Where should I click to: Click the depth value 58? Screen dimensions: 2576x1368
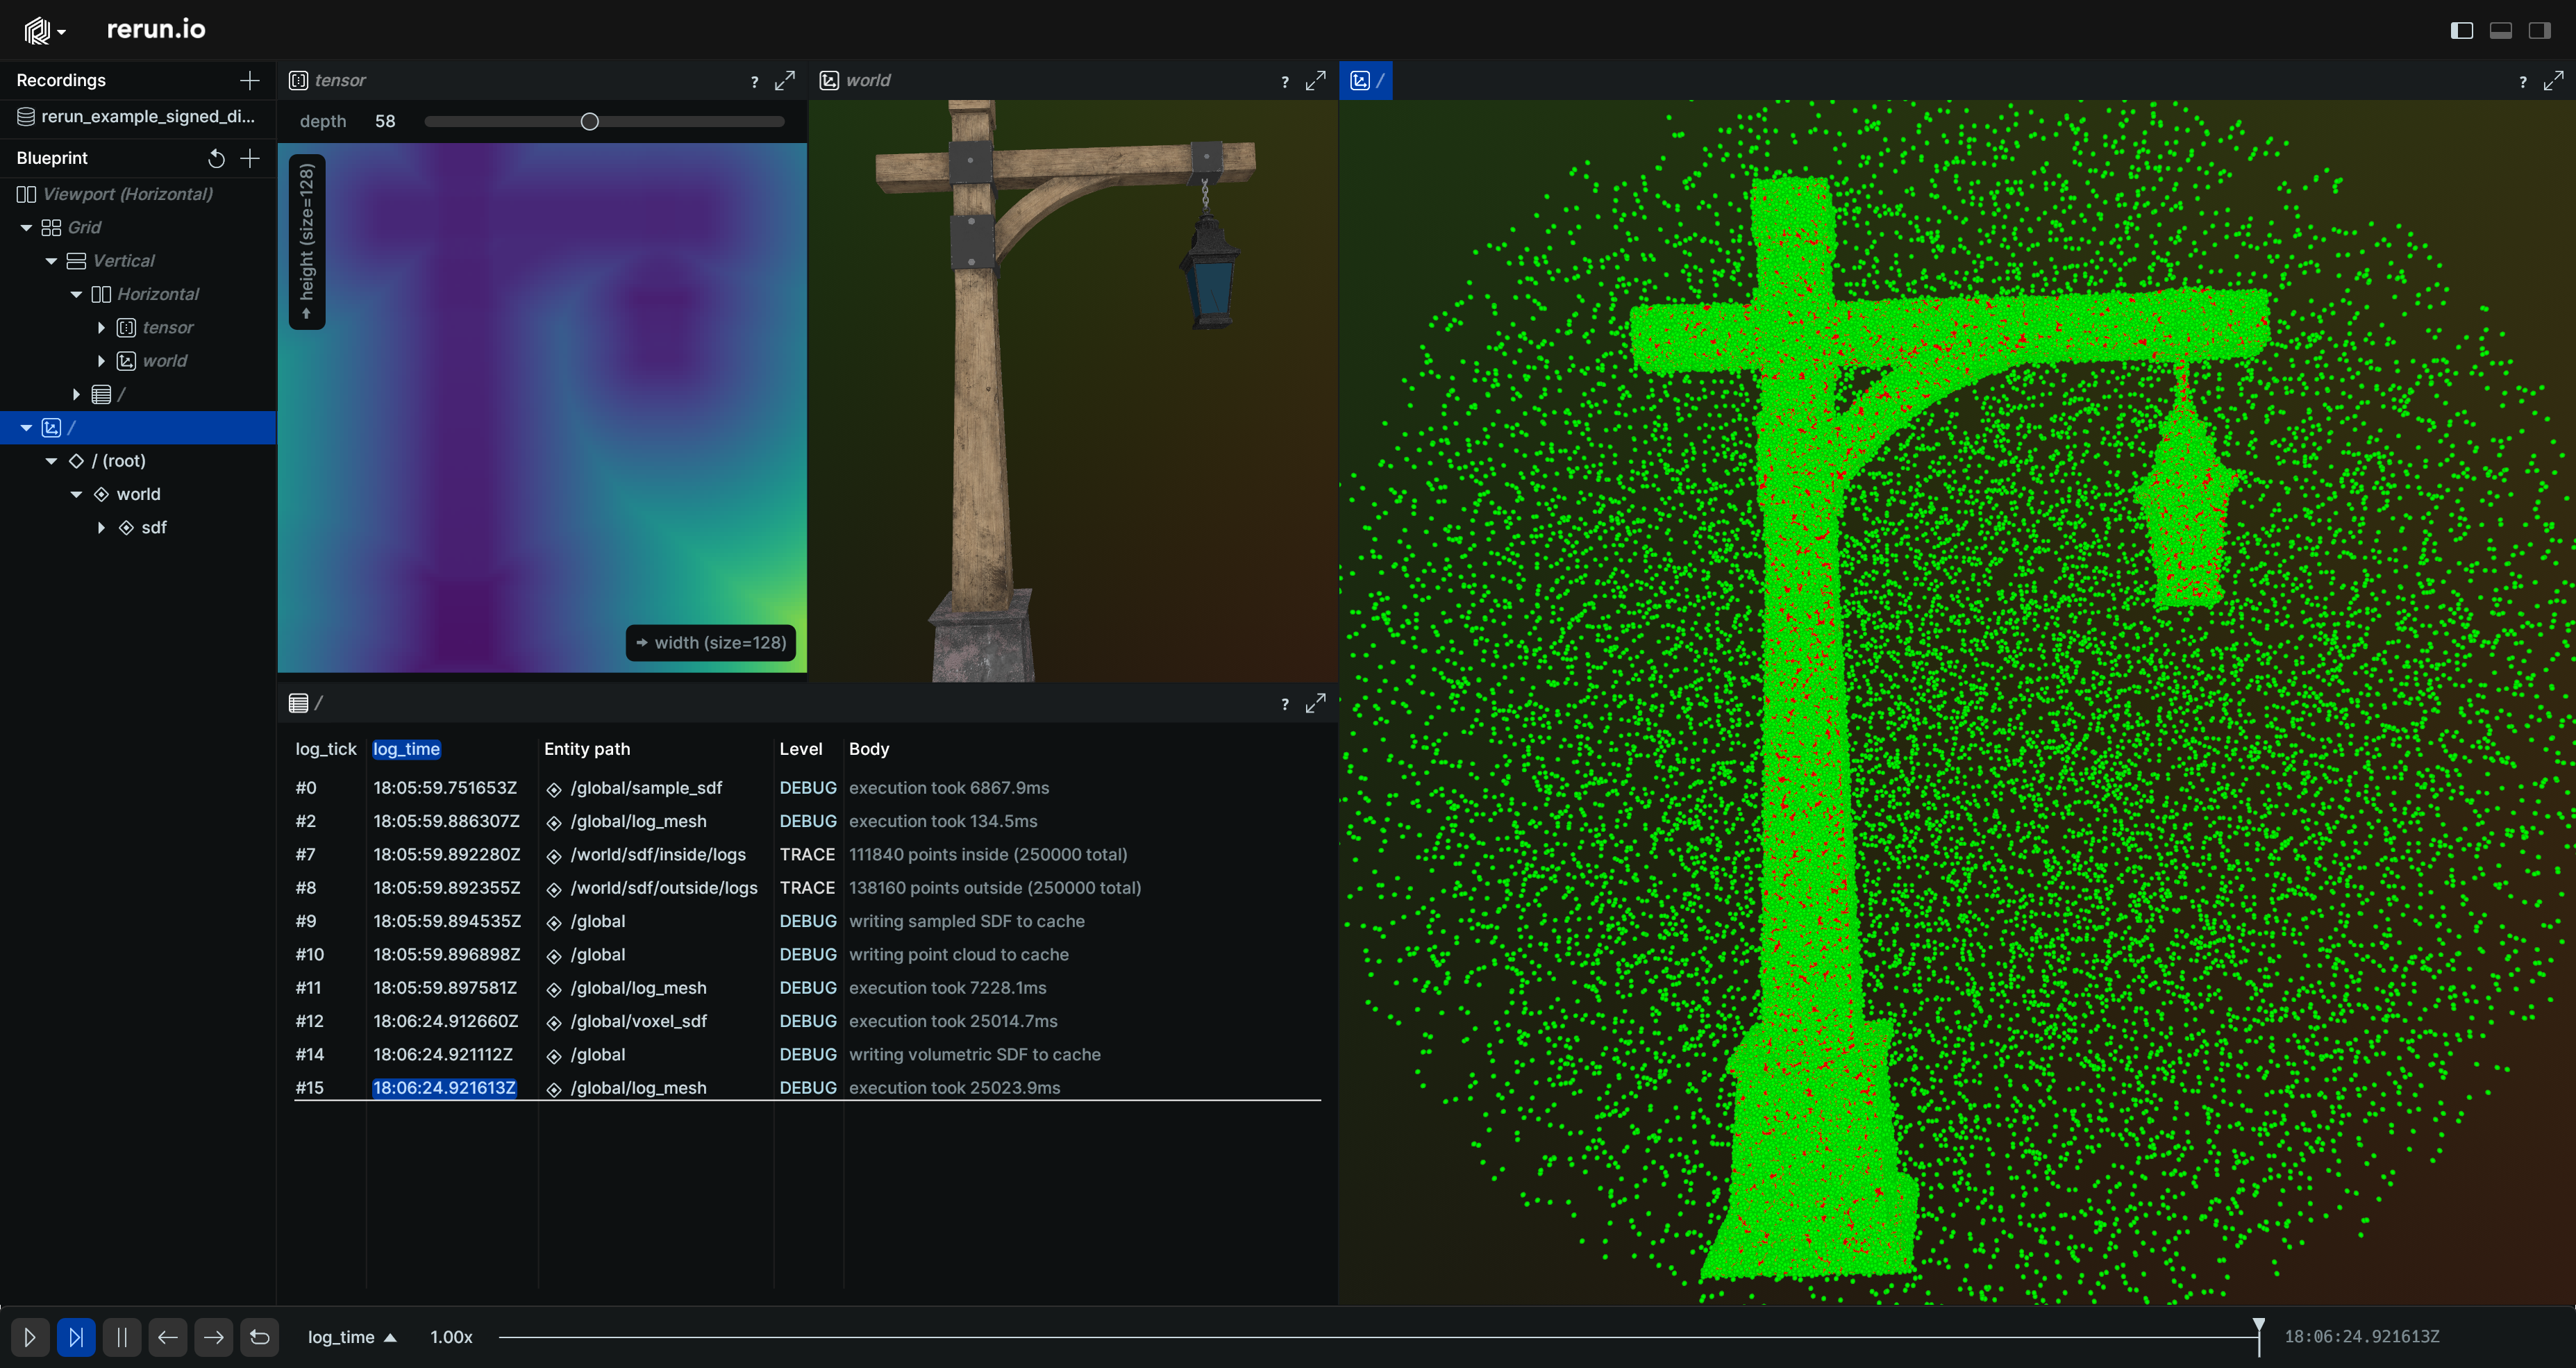point(385,122)
